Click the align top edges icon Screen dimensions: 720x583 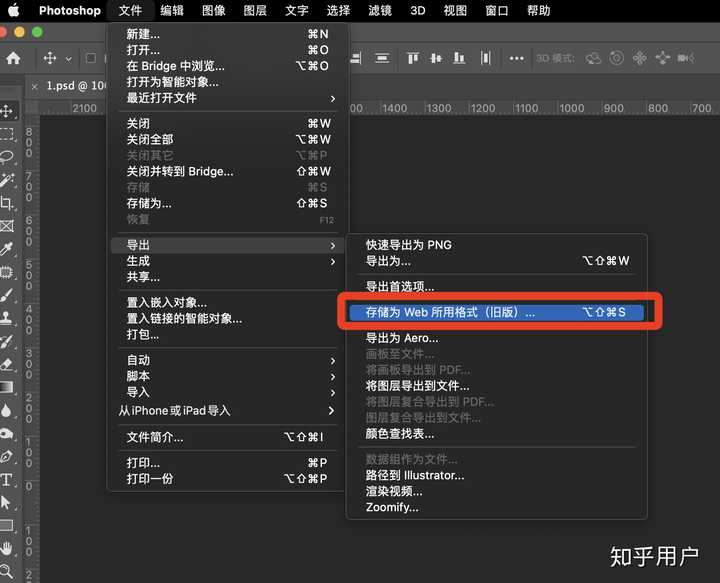point(413,58)
